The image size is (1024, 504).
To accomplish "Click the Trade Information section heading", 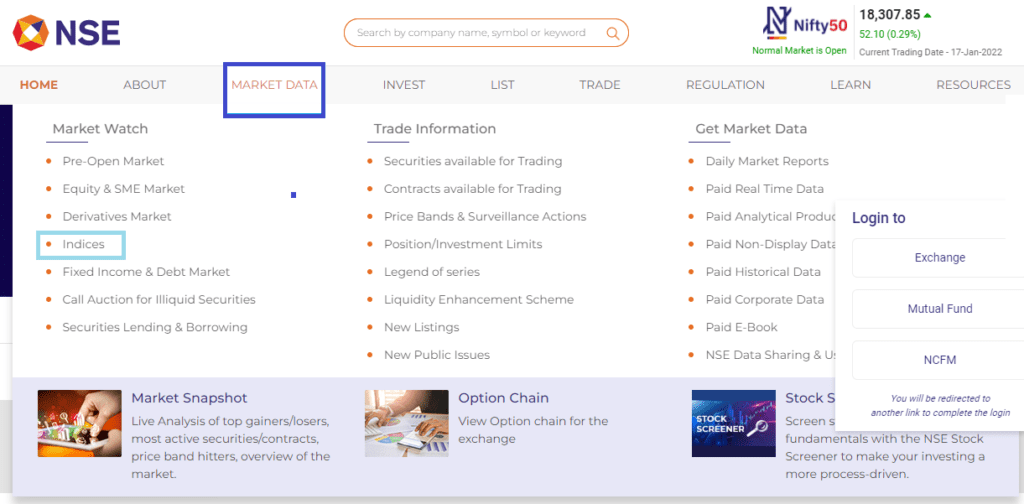I will (435, 129).
